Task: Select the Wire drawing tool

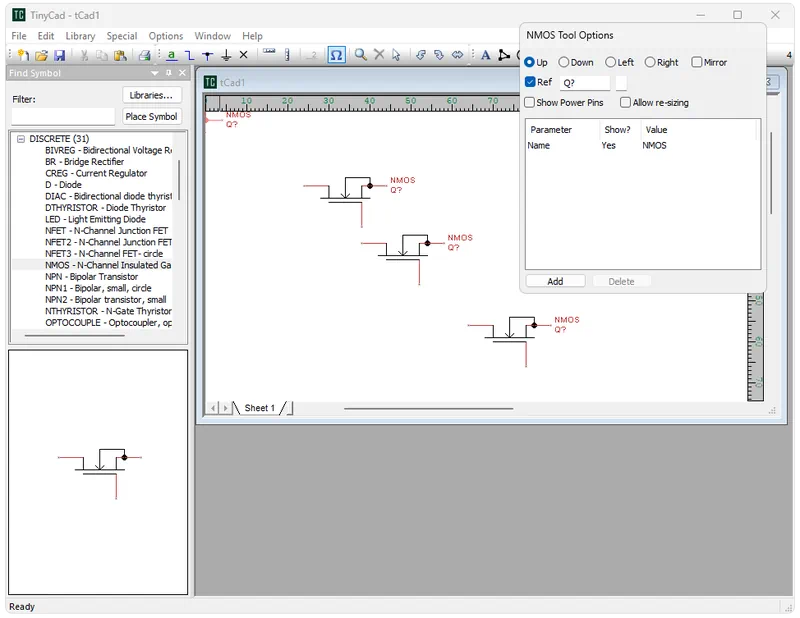Action: (x=189, y=55)
